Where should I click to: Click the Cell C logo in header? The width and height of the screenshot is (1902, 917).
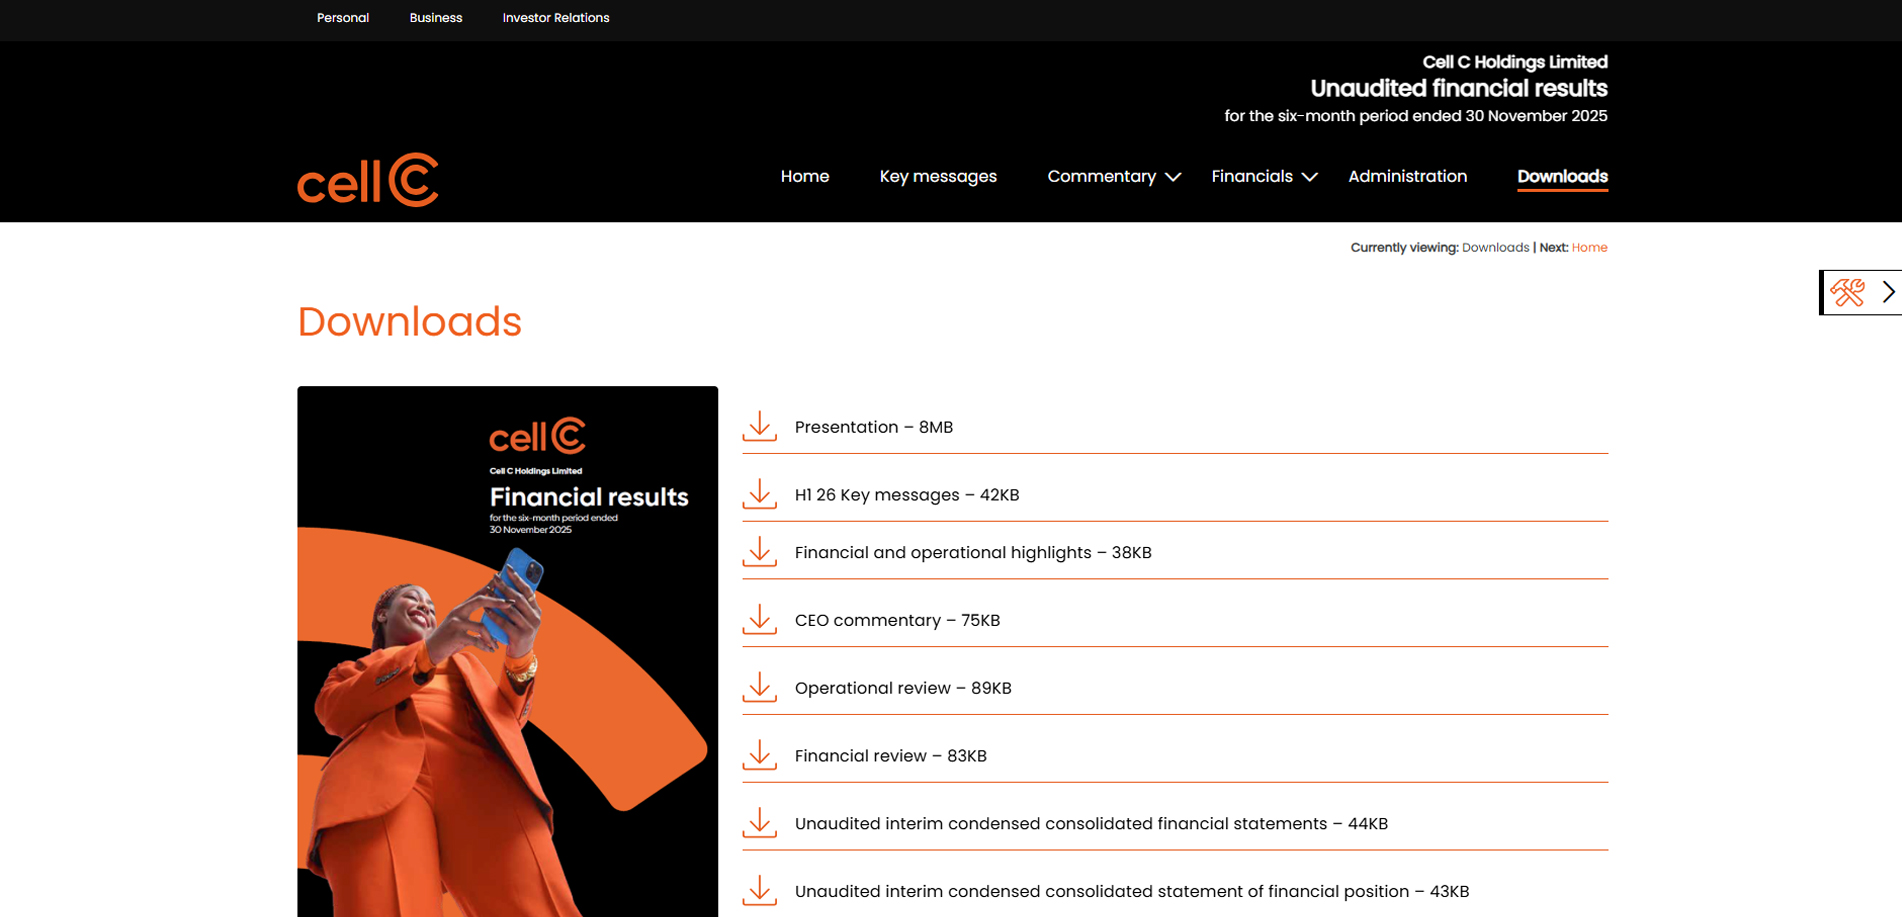pyautogui.click(x=367, y=180)
